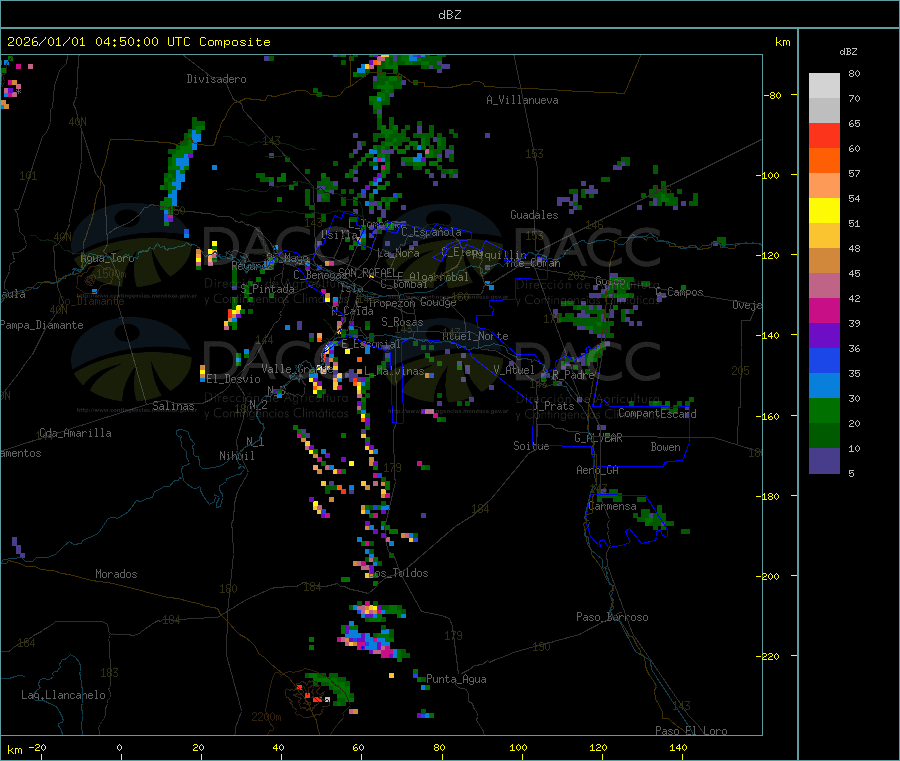Click the red radar echo near Lag.Llancanelo volcano
This screenshot has height=761, width=900.
(317, 700)
